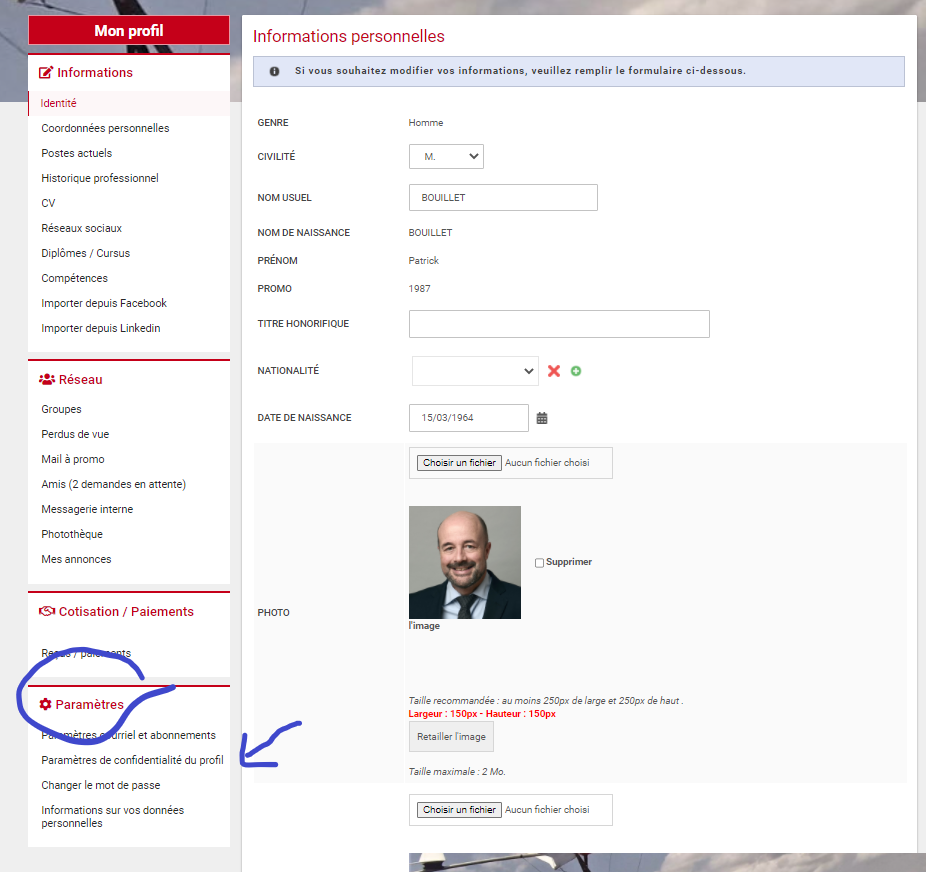The height and width of the screenshot is (872, 926).
Task: Click the genre value Homme
Action: point(426,123)
